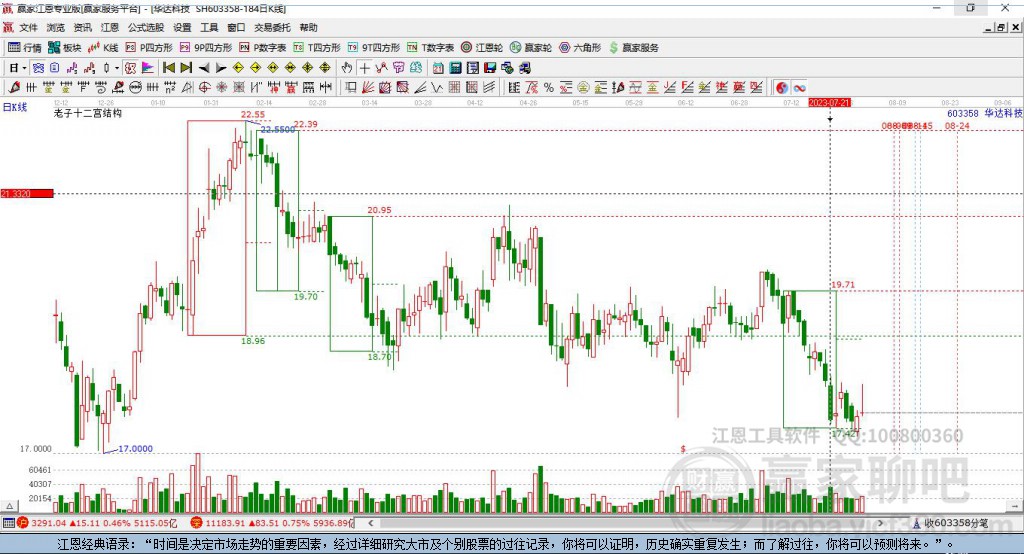1024x554 pixels.
Task: Open the 9T四方形 tool
Action: 374,48
